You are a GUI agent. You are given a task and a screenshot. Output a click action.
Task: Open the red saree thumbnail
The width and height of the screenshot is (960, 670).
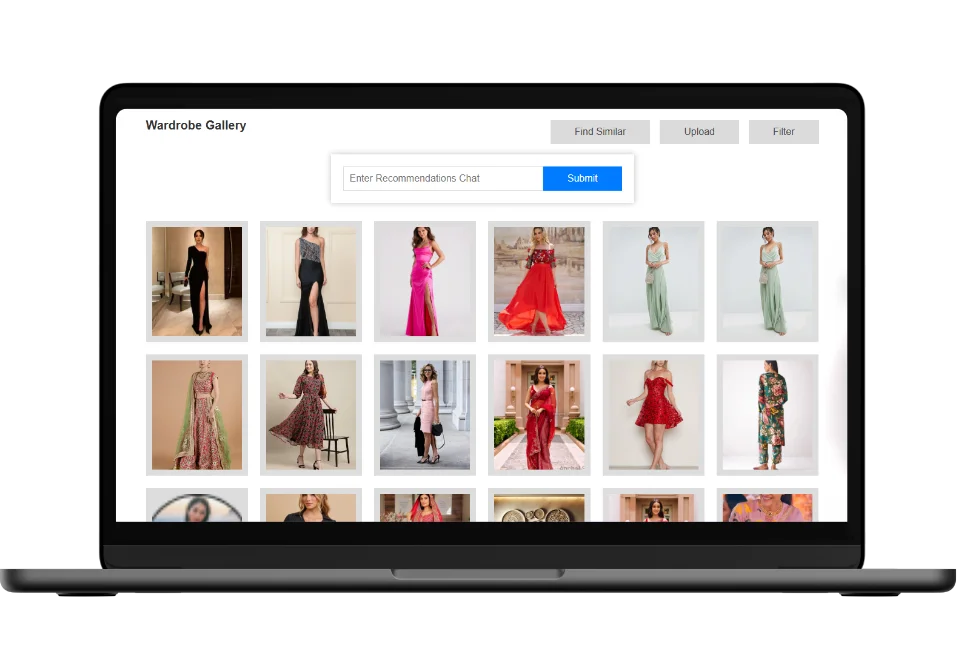point(539,414)
